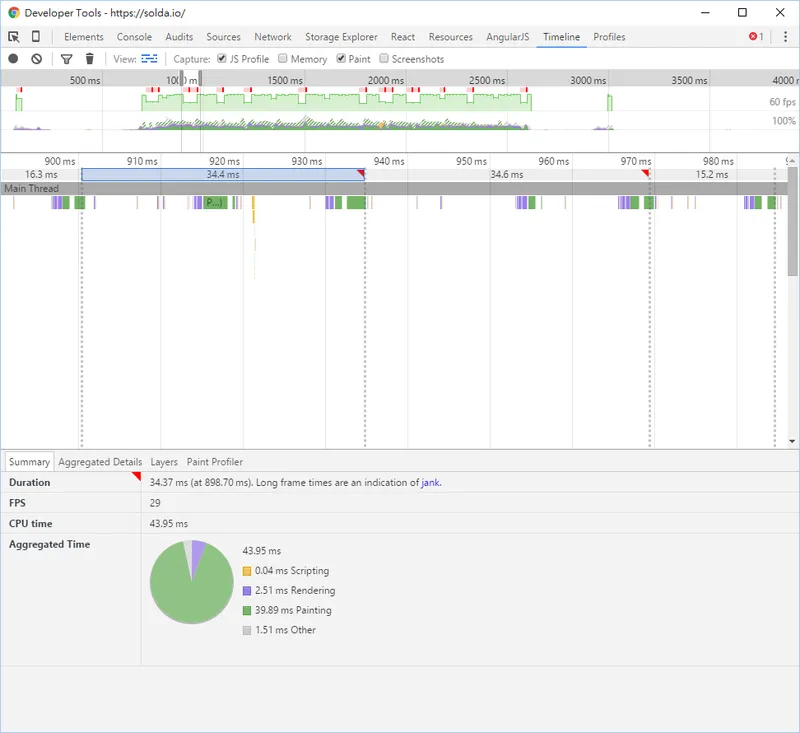Screen dimensions: 800x733
Task: Click the green Painting legend swatch
Action: coord(247,610)
